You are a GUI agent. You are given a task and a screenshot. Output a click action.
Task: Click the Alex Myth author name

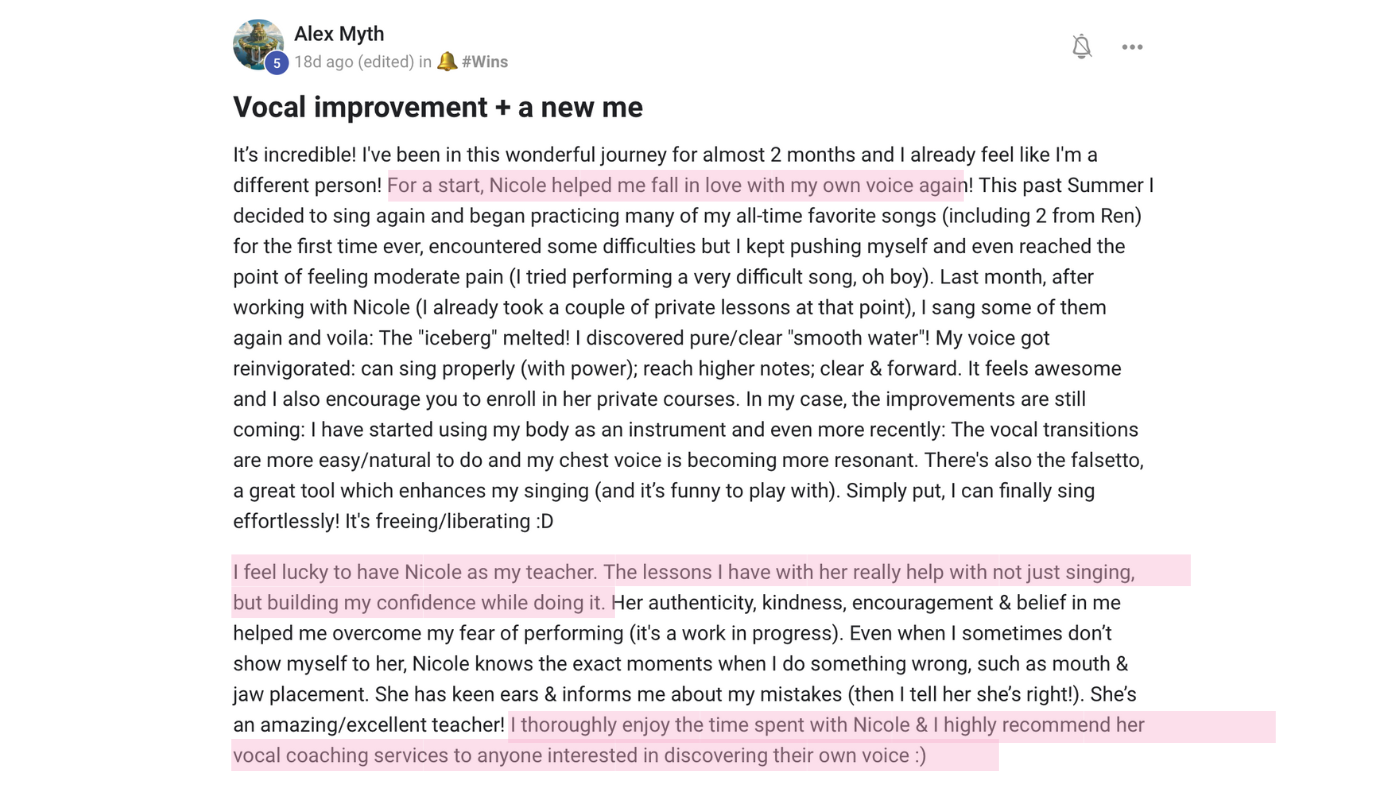tap(339, 34)
